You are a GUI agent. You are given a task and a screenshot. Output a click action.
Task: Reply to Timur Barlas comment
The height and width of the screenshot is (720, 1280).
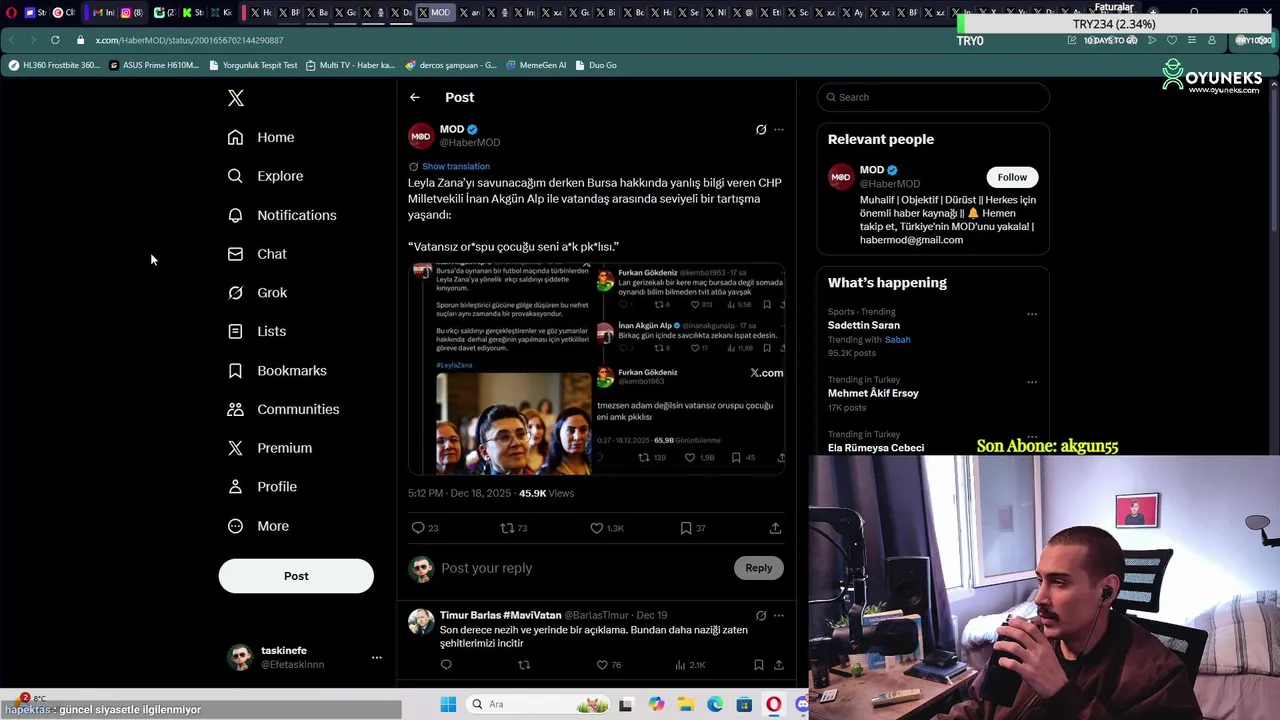446,665
